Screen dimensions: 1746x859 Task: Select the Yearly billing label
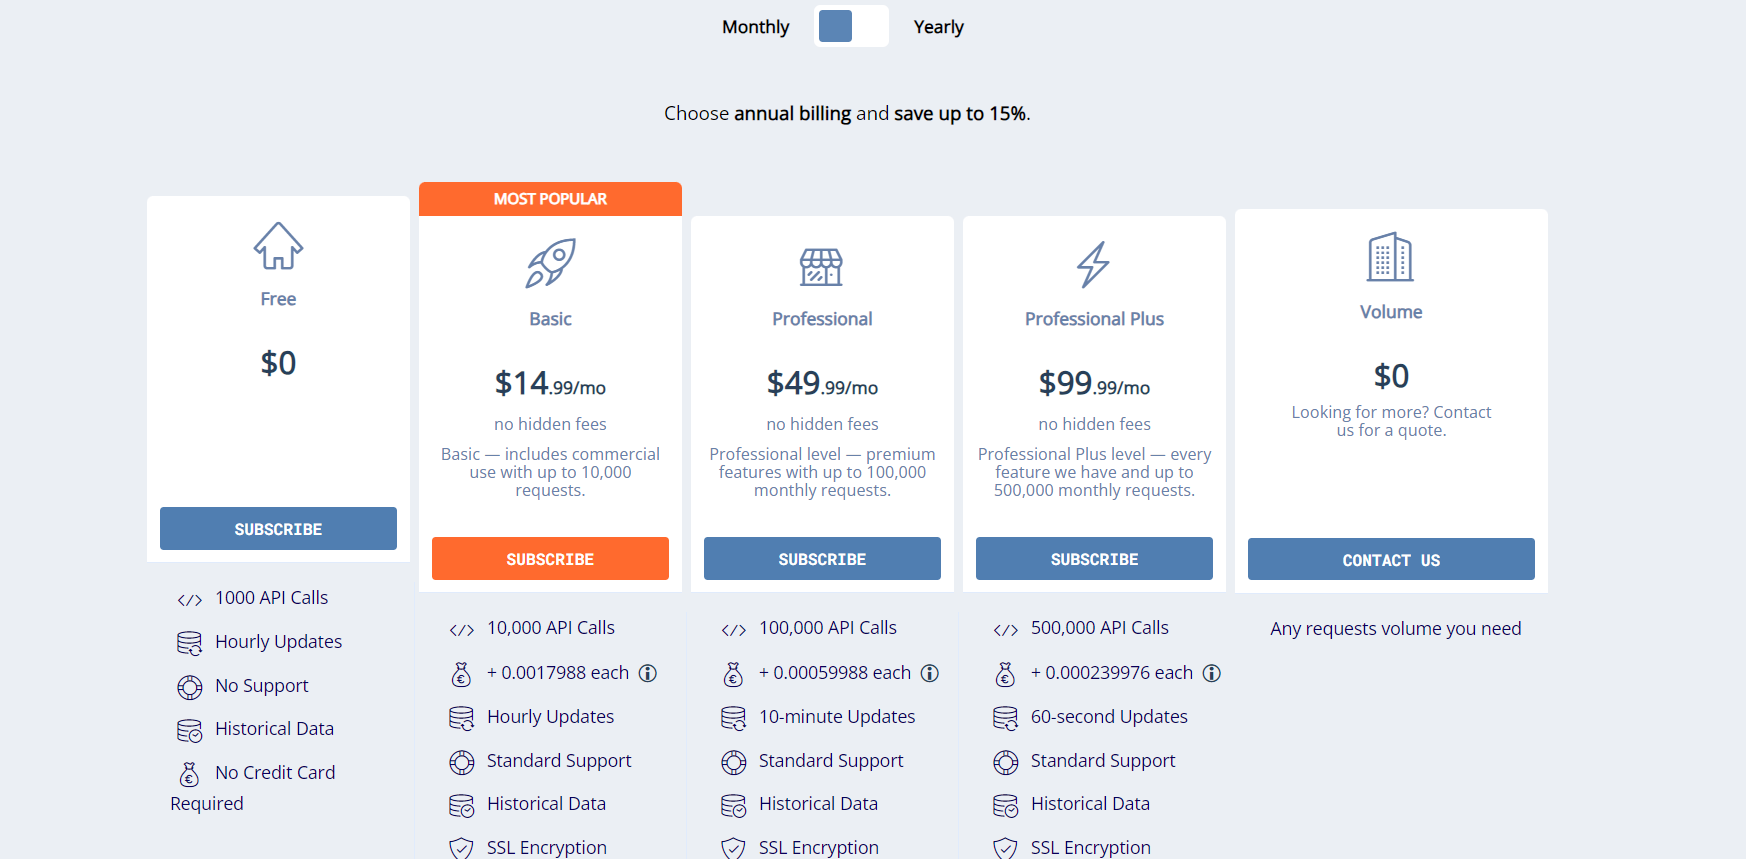[x=938, y=27]
